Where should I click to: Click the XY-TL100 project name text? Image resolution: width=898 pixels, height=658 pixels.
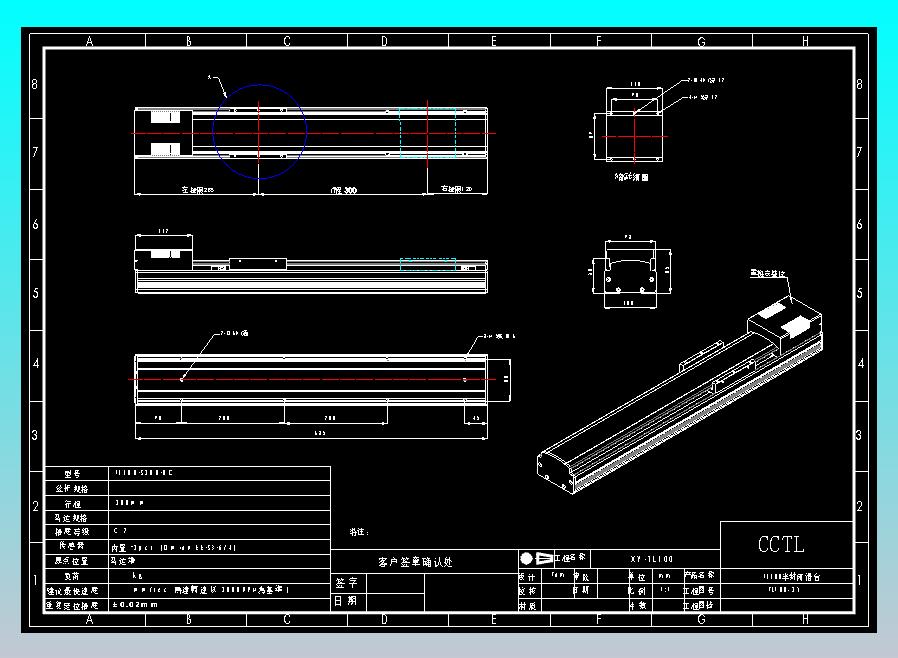point(652,559)
